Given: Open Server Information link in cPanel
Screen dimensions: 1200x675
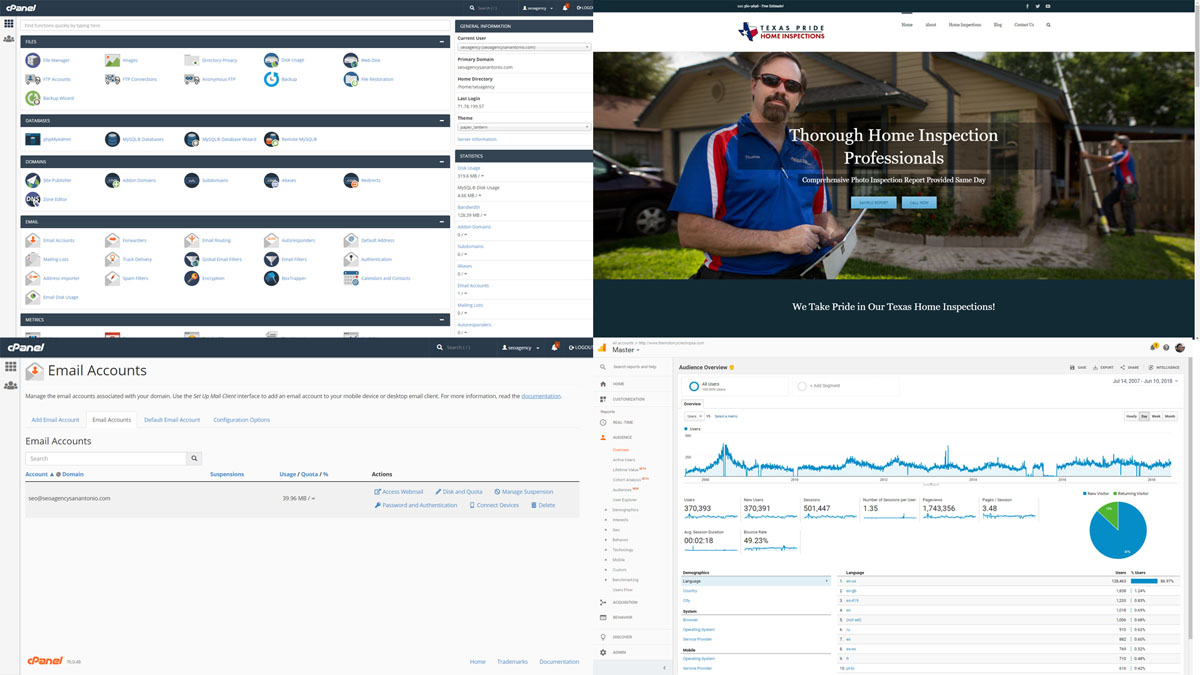Looking at the screenshot, I should (477, 139).
